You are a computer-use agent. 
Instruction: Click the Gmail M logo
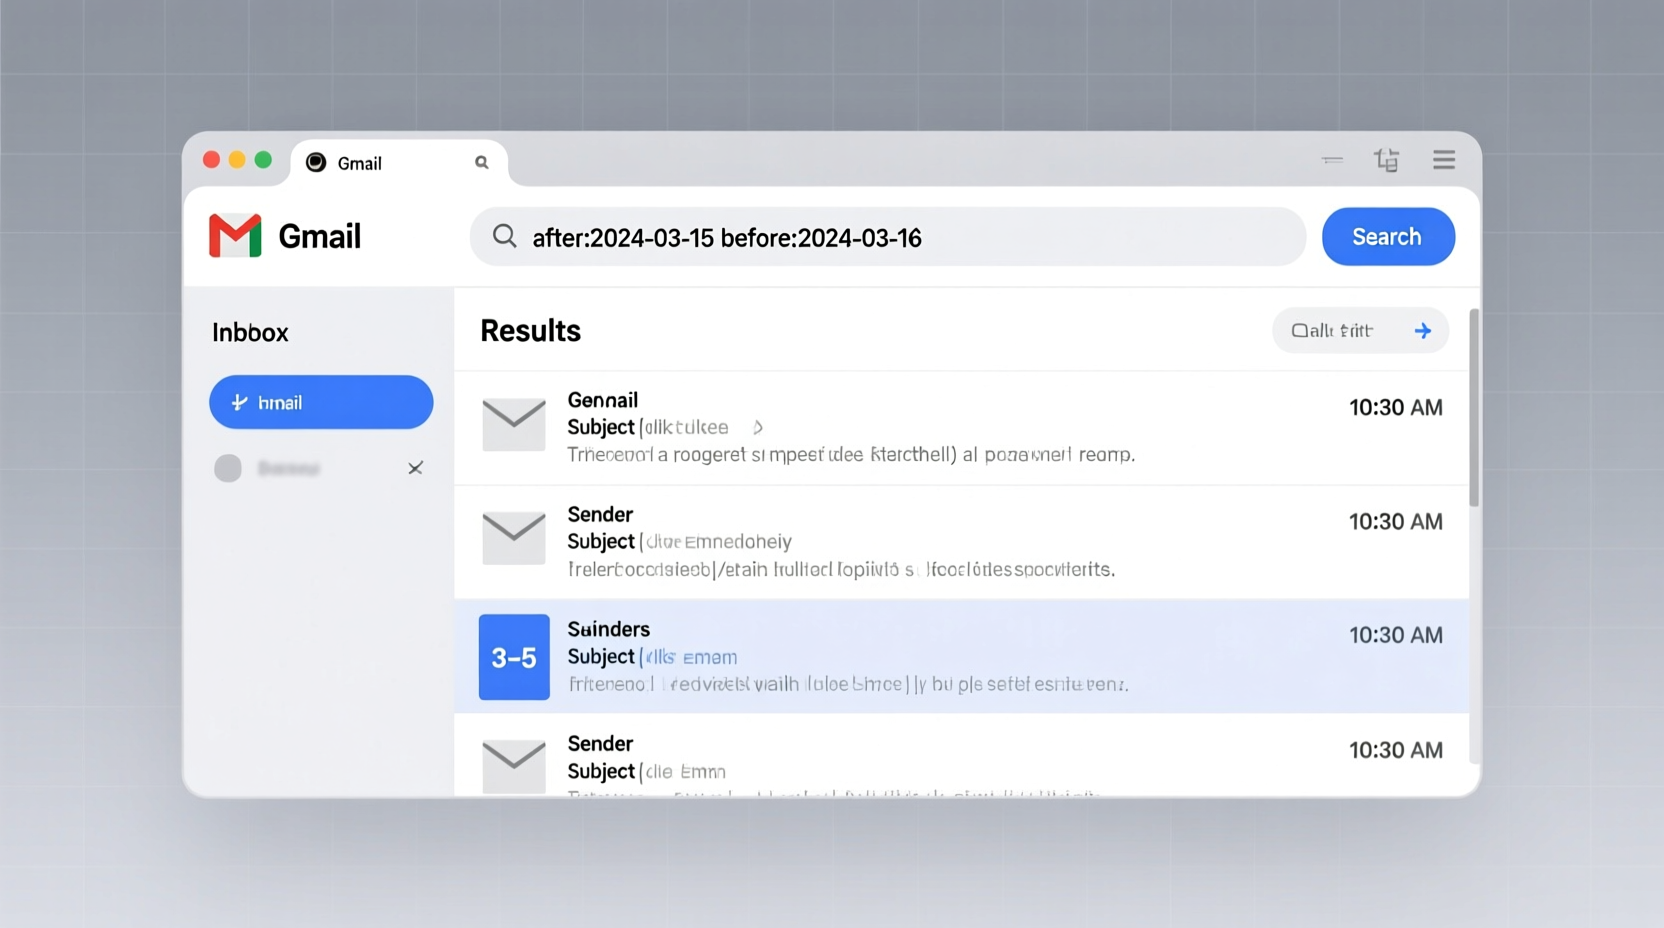(235, 236)
